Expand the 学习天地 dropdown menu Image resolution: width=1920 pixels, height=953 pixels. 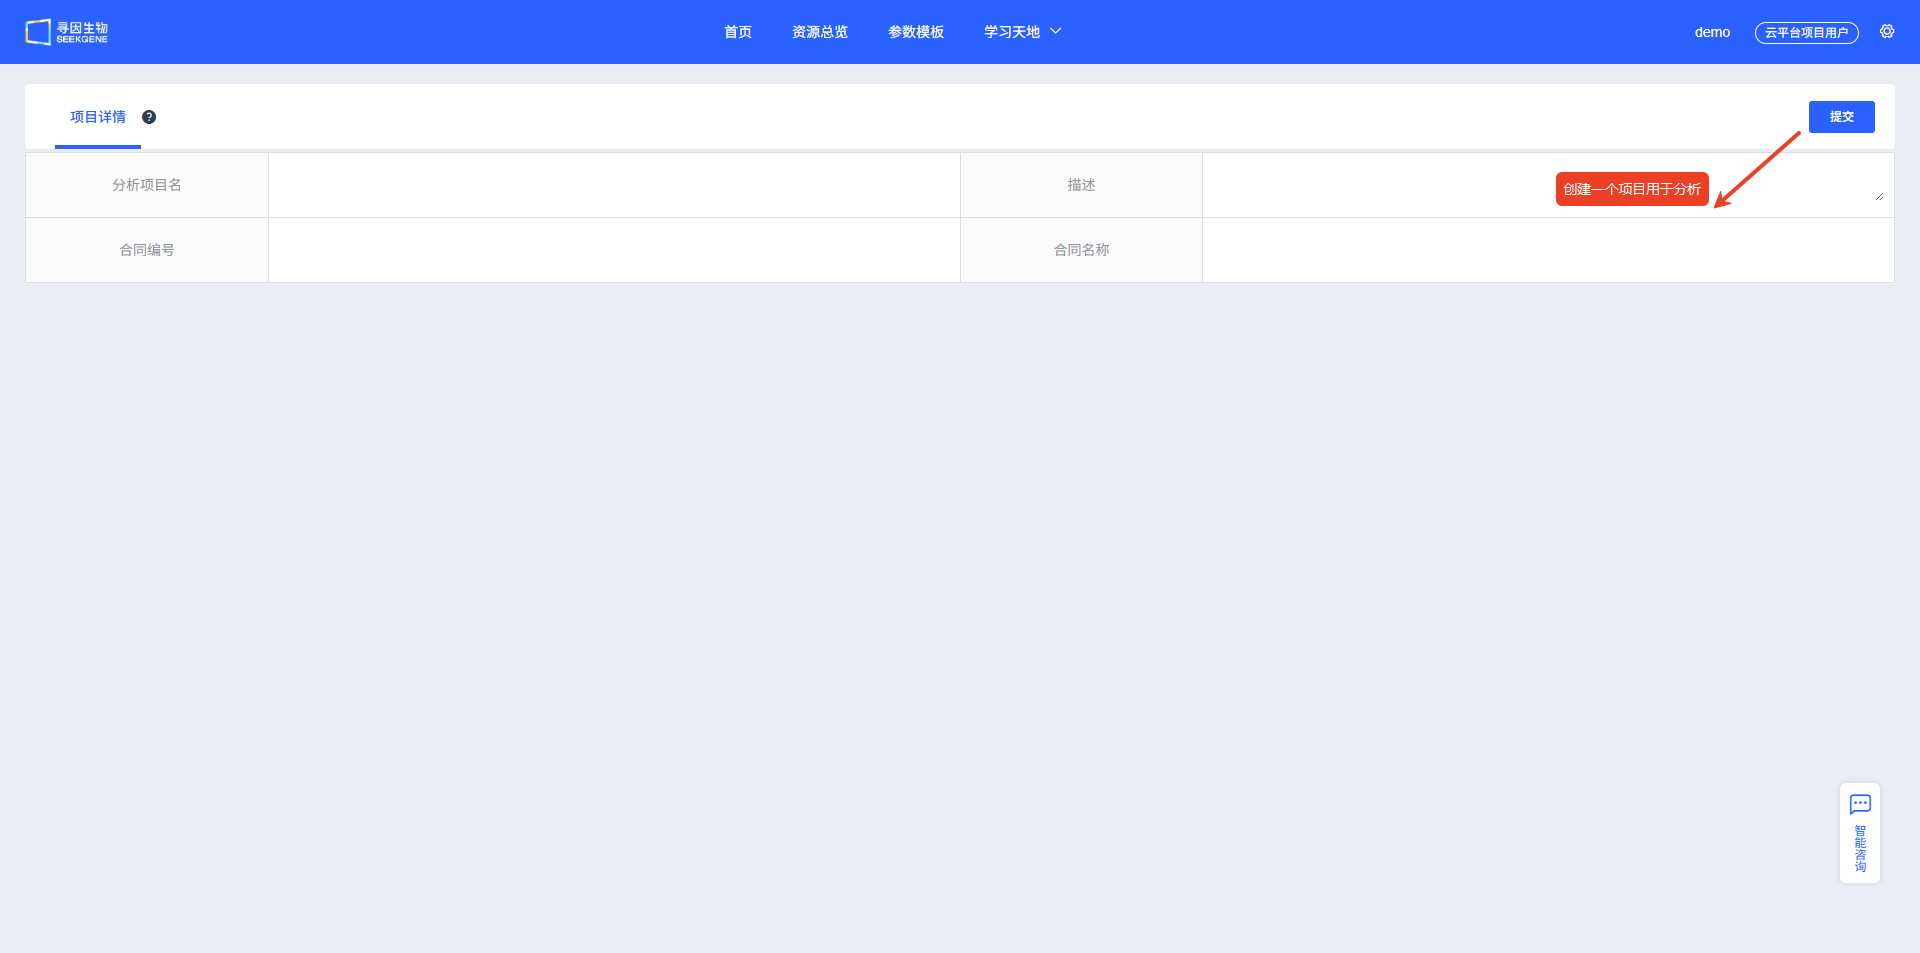[x=1022, y=32]
